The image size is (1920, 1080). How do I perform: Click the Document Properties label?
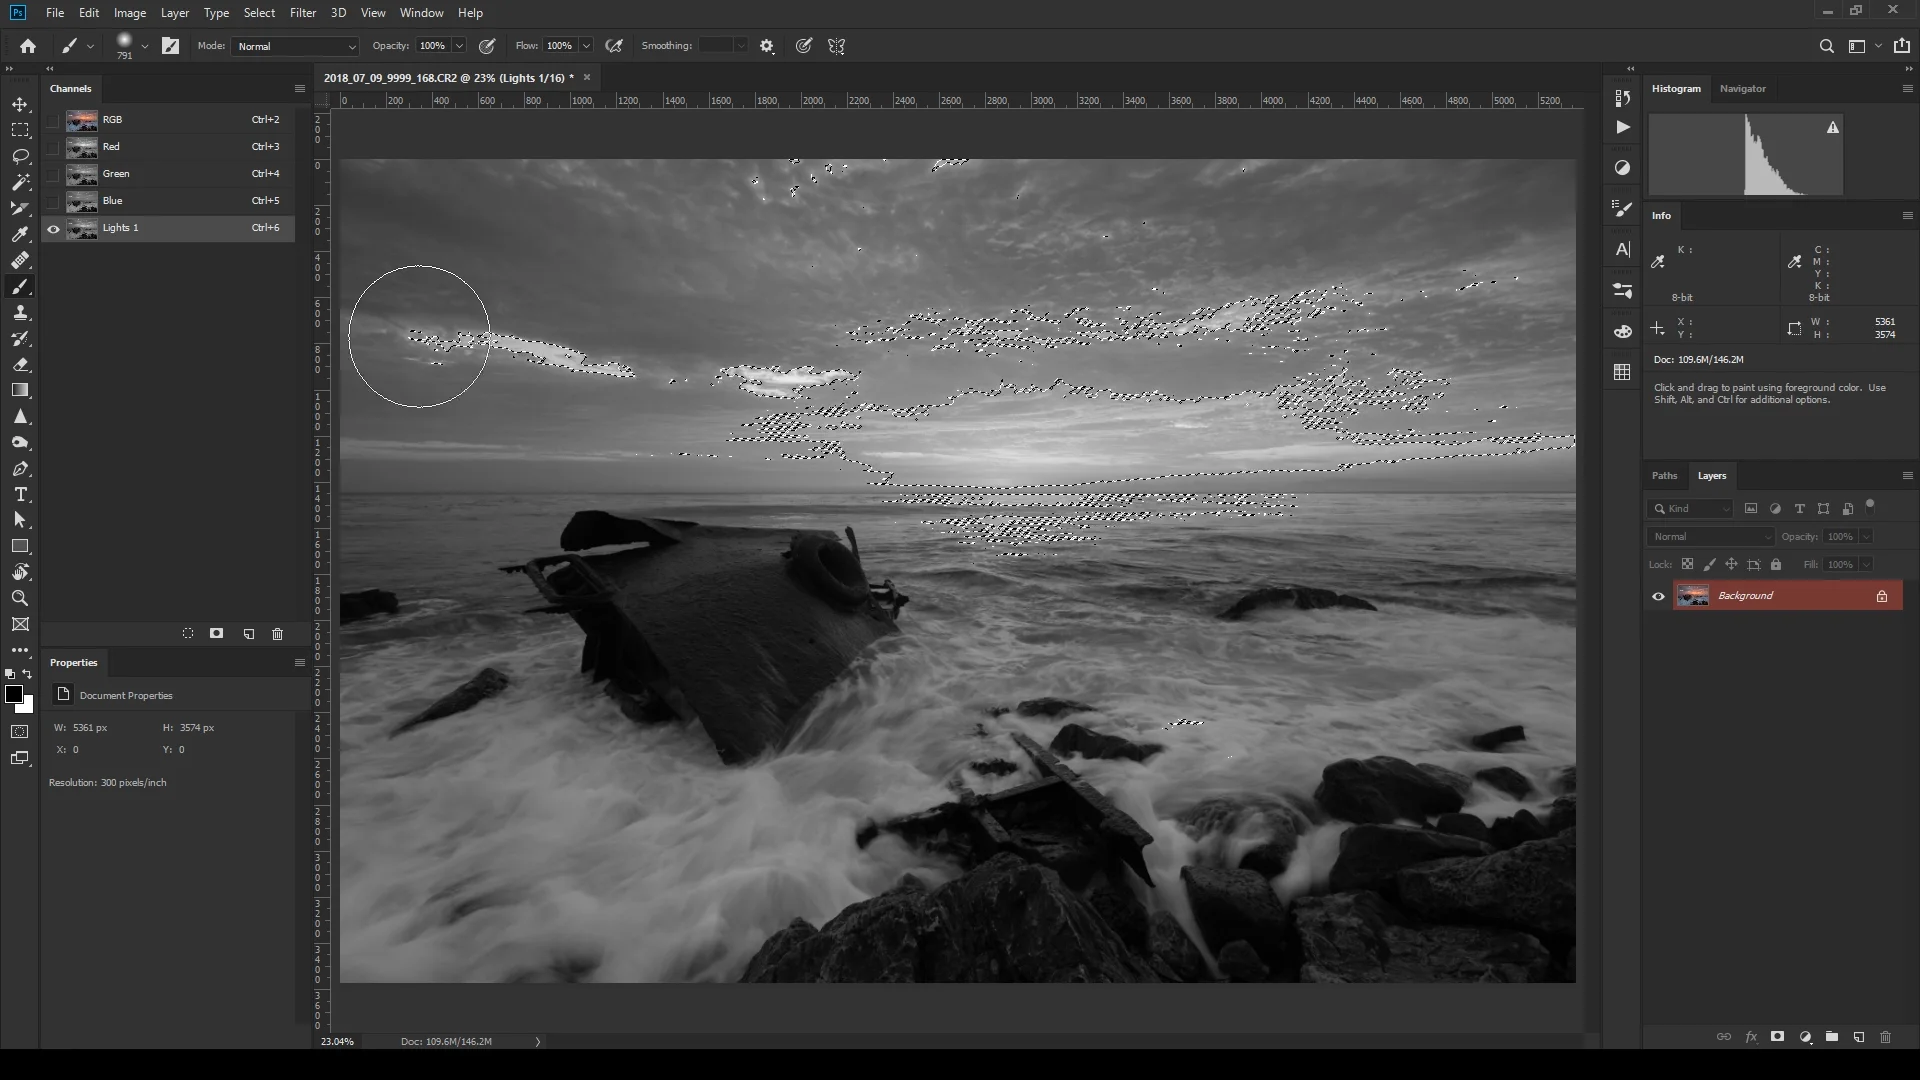click(126, 696)
